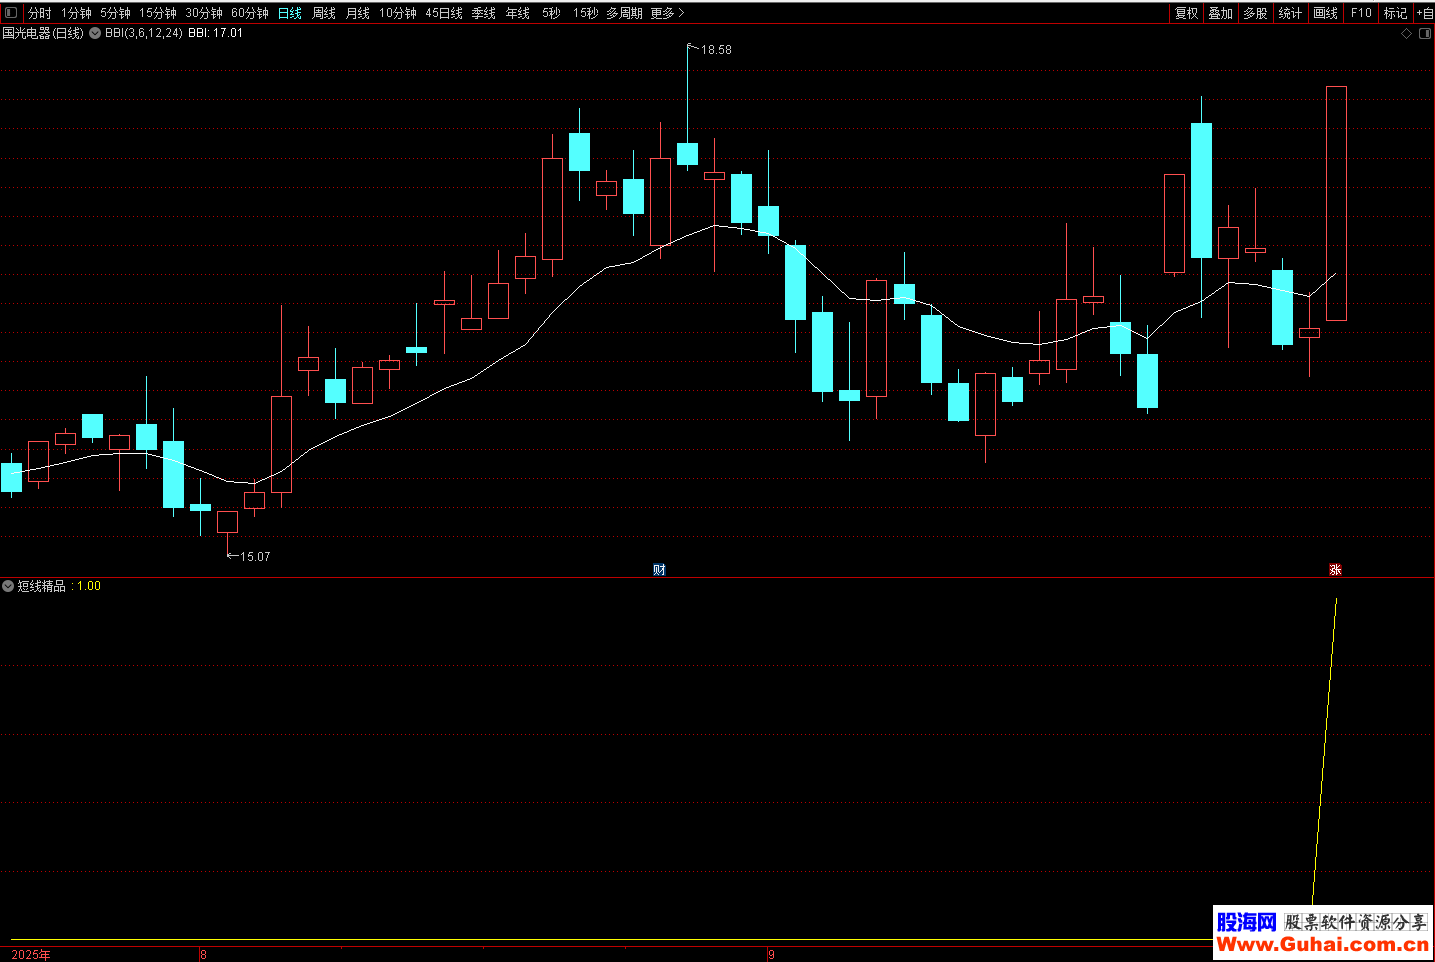Click the 财 financial event marker
Screen dimensions: 1435x962
[x=659, y=570]
